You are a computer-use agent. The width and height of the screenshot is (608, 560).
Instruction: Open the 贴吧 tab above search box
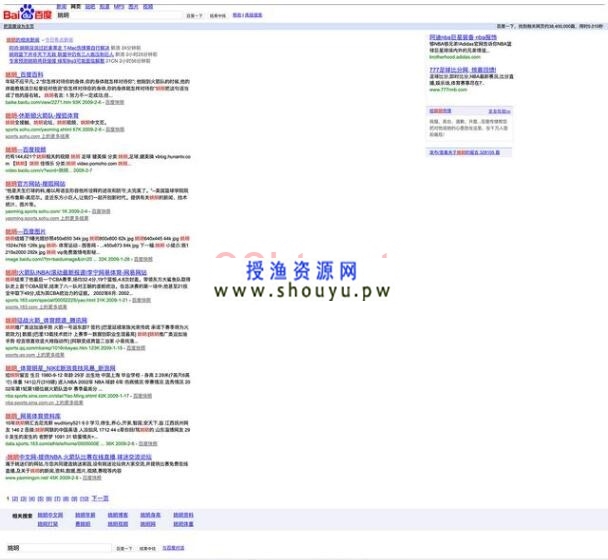point(90,7)
